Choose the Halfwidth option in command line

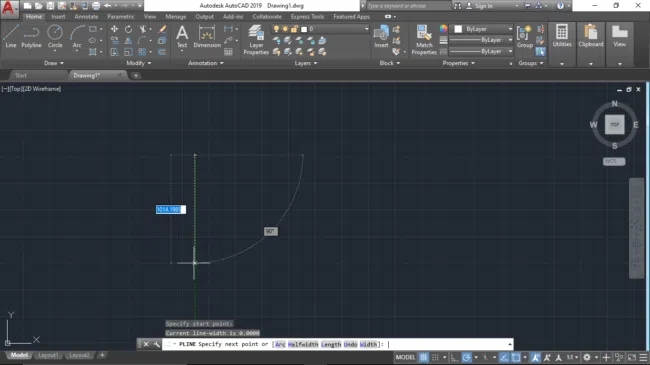303,344
